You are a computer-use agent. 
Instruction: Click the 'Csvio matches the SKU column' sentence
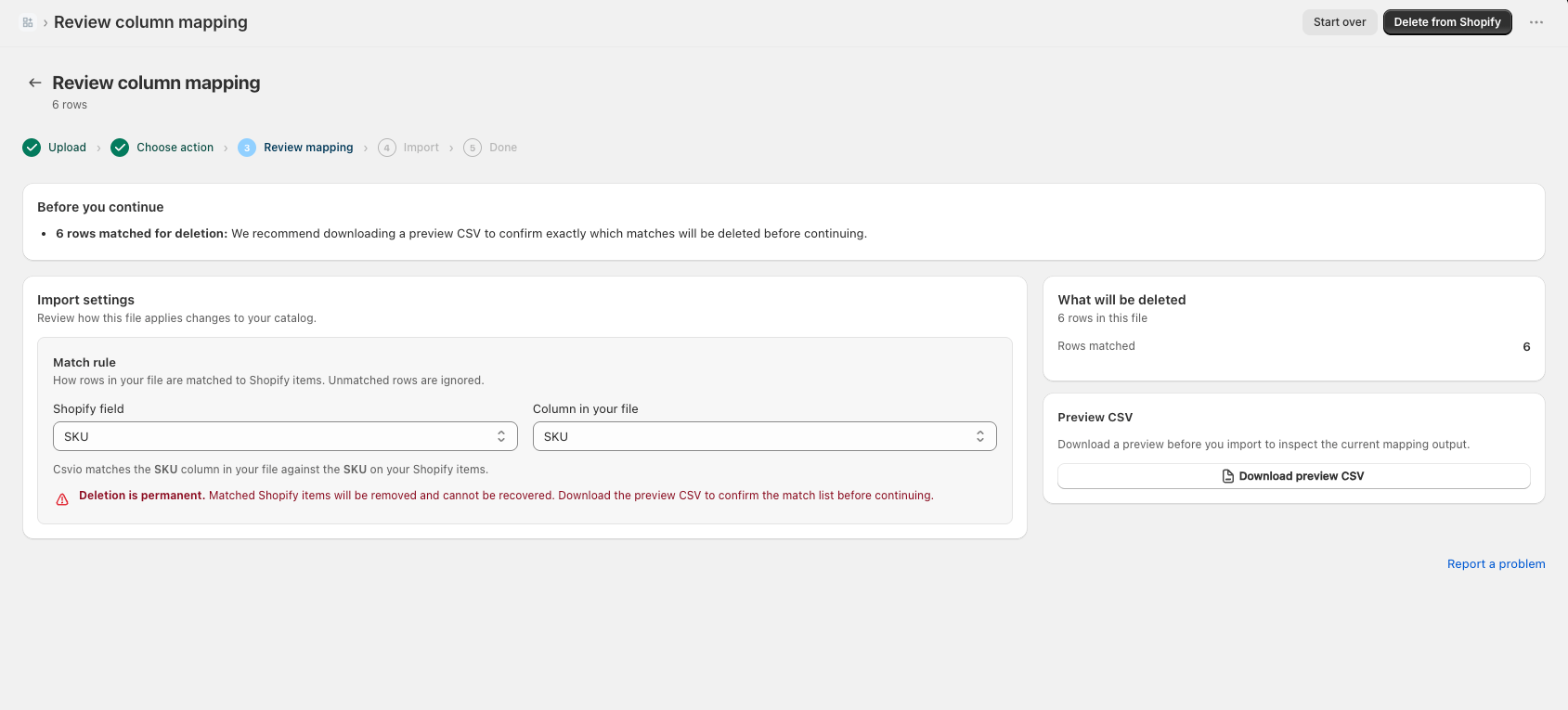[270, 469]
